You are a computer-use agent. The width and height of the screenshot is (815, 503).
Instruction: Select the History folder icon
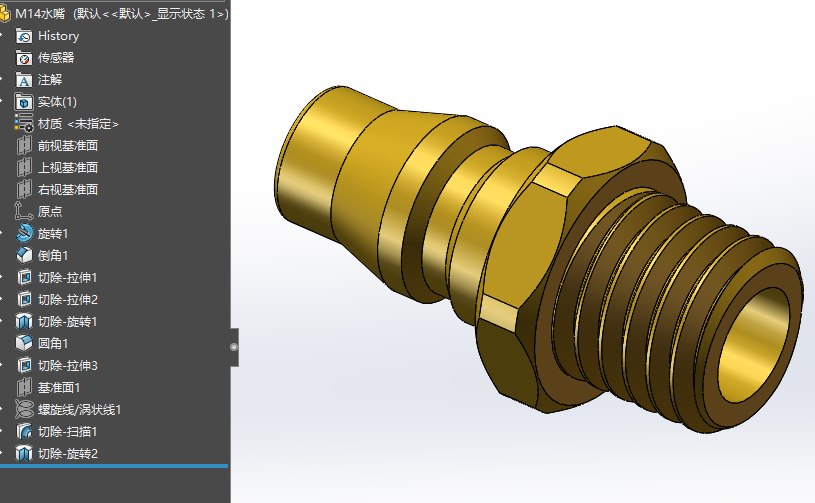tap(24, 36)
